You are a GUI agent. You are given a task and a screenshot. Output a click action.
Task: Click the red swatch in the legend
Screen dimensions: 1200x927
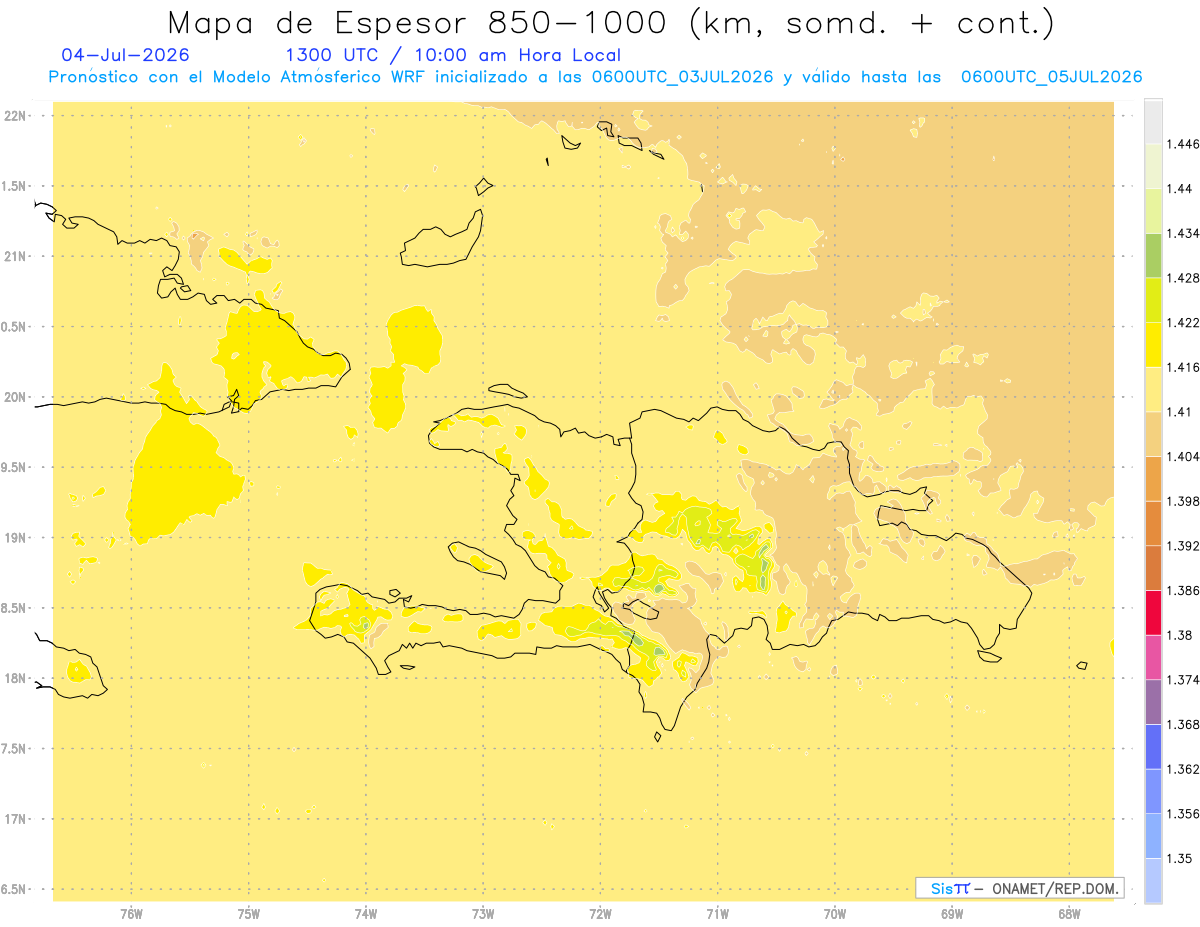point(1153,613)
